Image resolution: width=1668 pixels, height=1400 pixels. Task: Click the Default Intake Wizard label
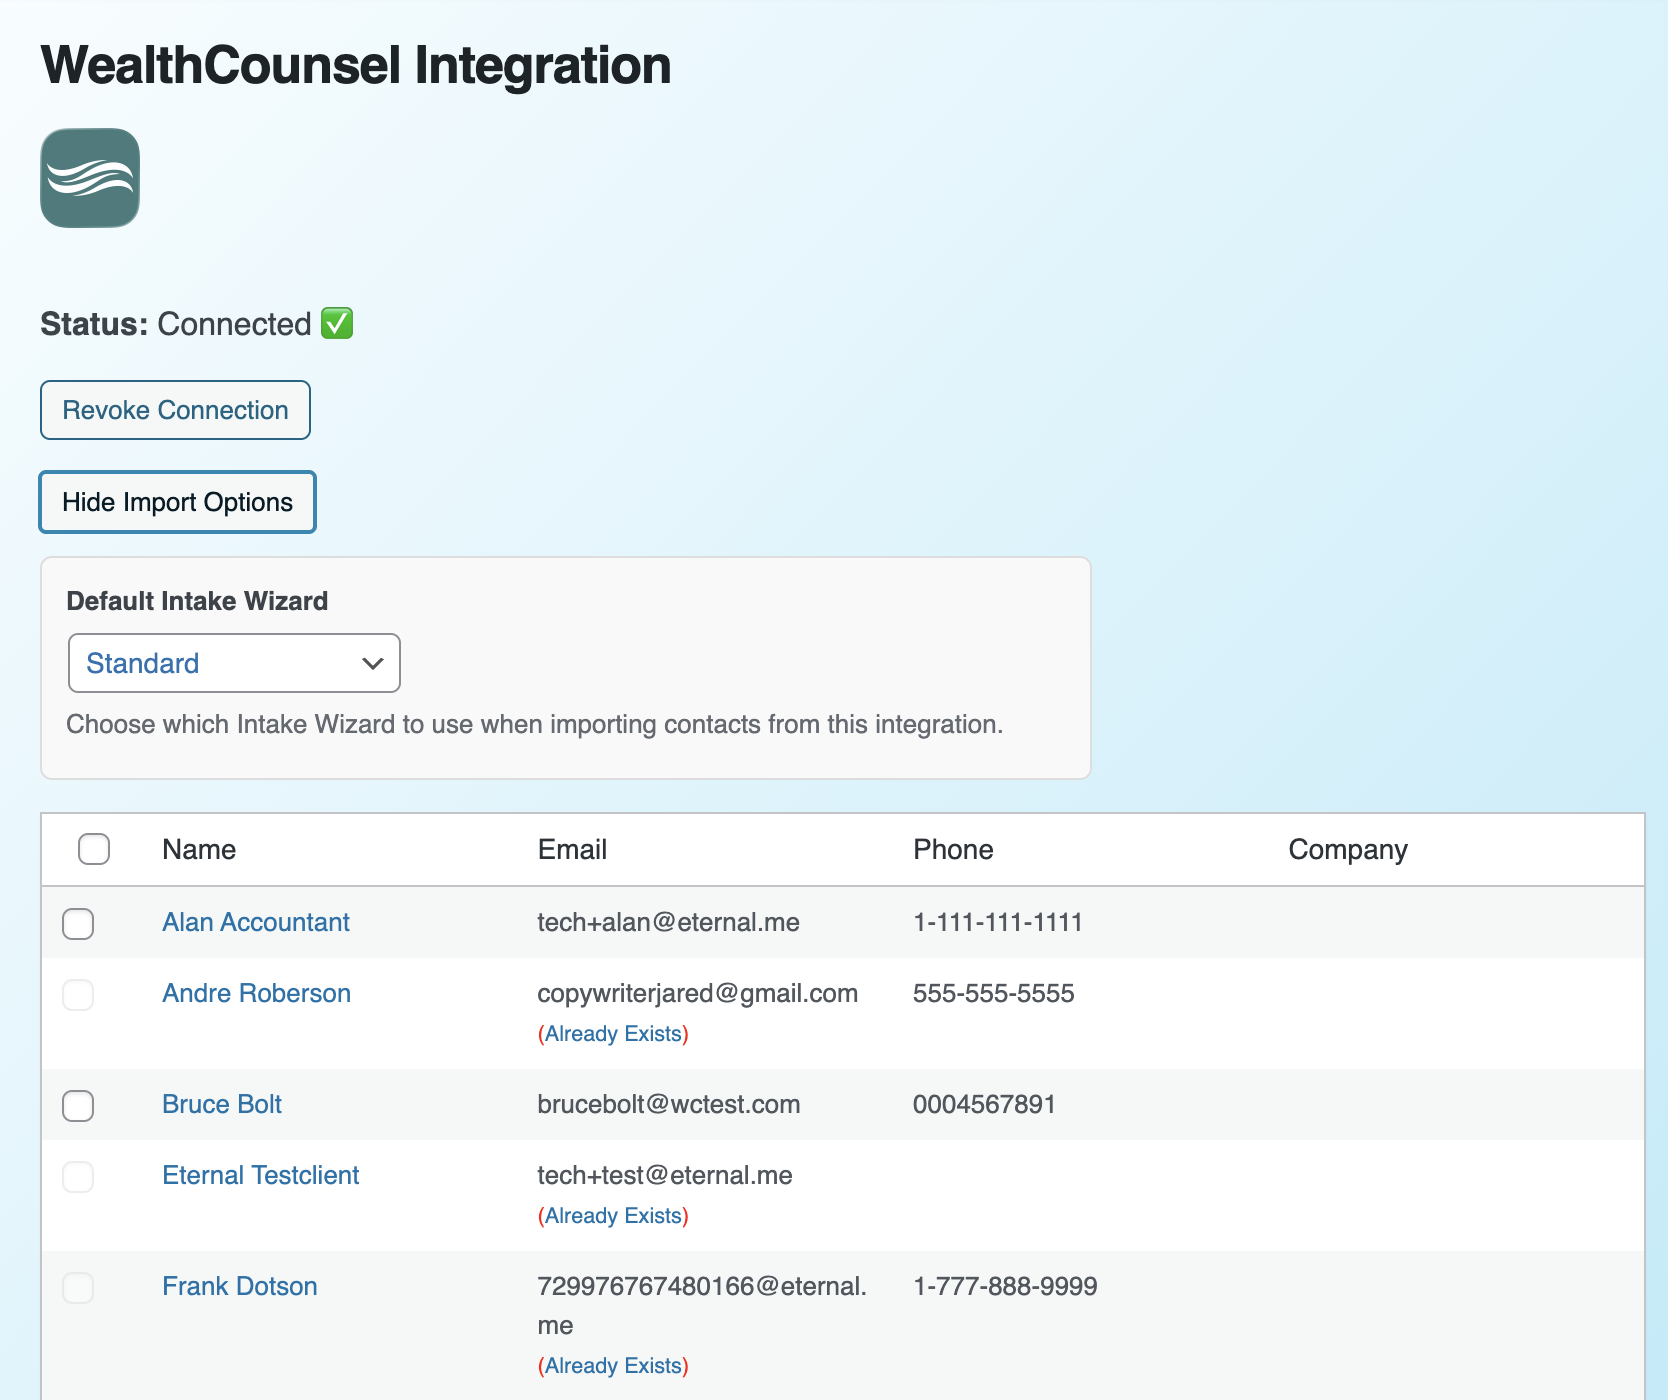tap(197, 601)
